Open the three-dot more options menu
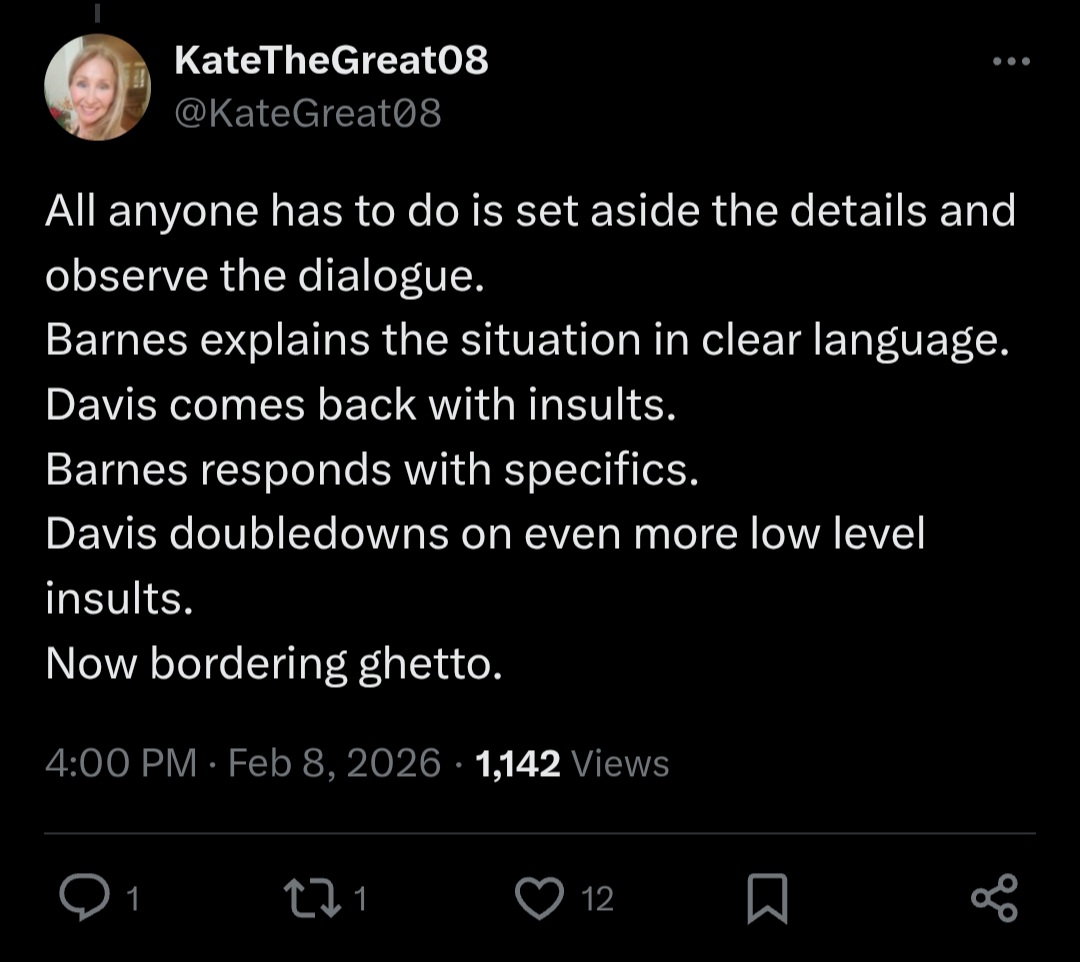The width and height of the screenshot is (1080, 962). tap(1010, 62)
